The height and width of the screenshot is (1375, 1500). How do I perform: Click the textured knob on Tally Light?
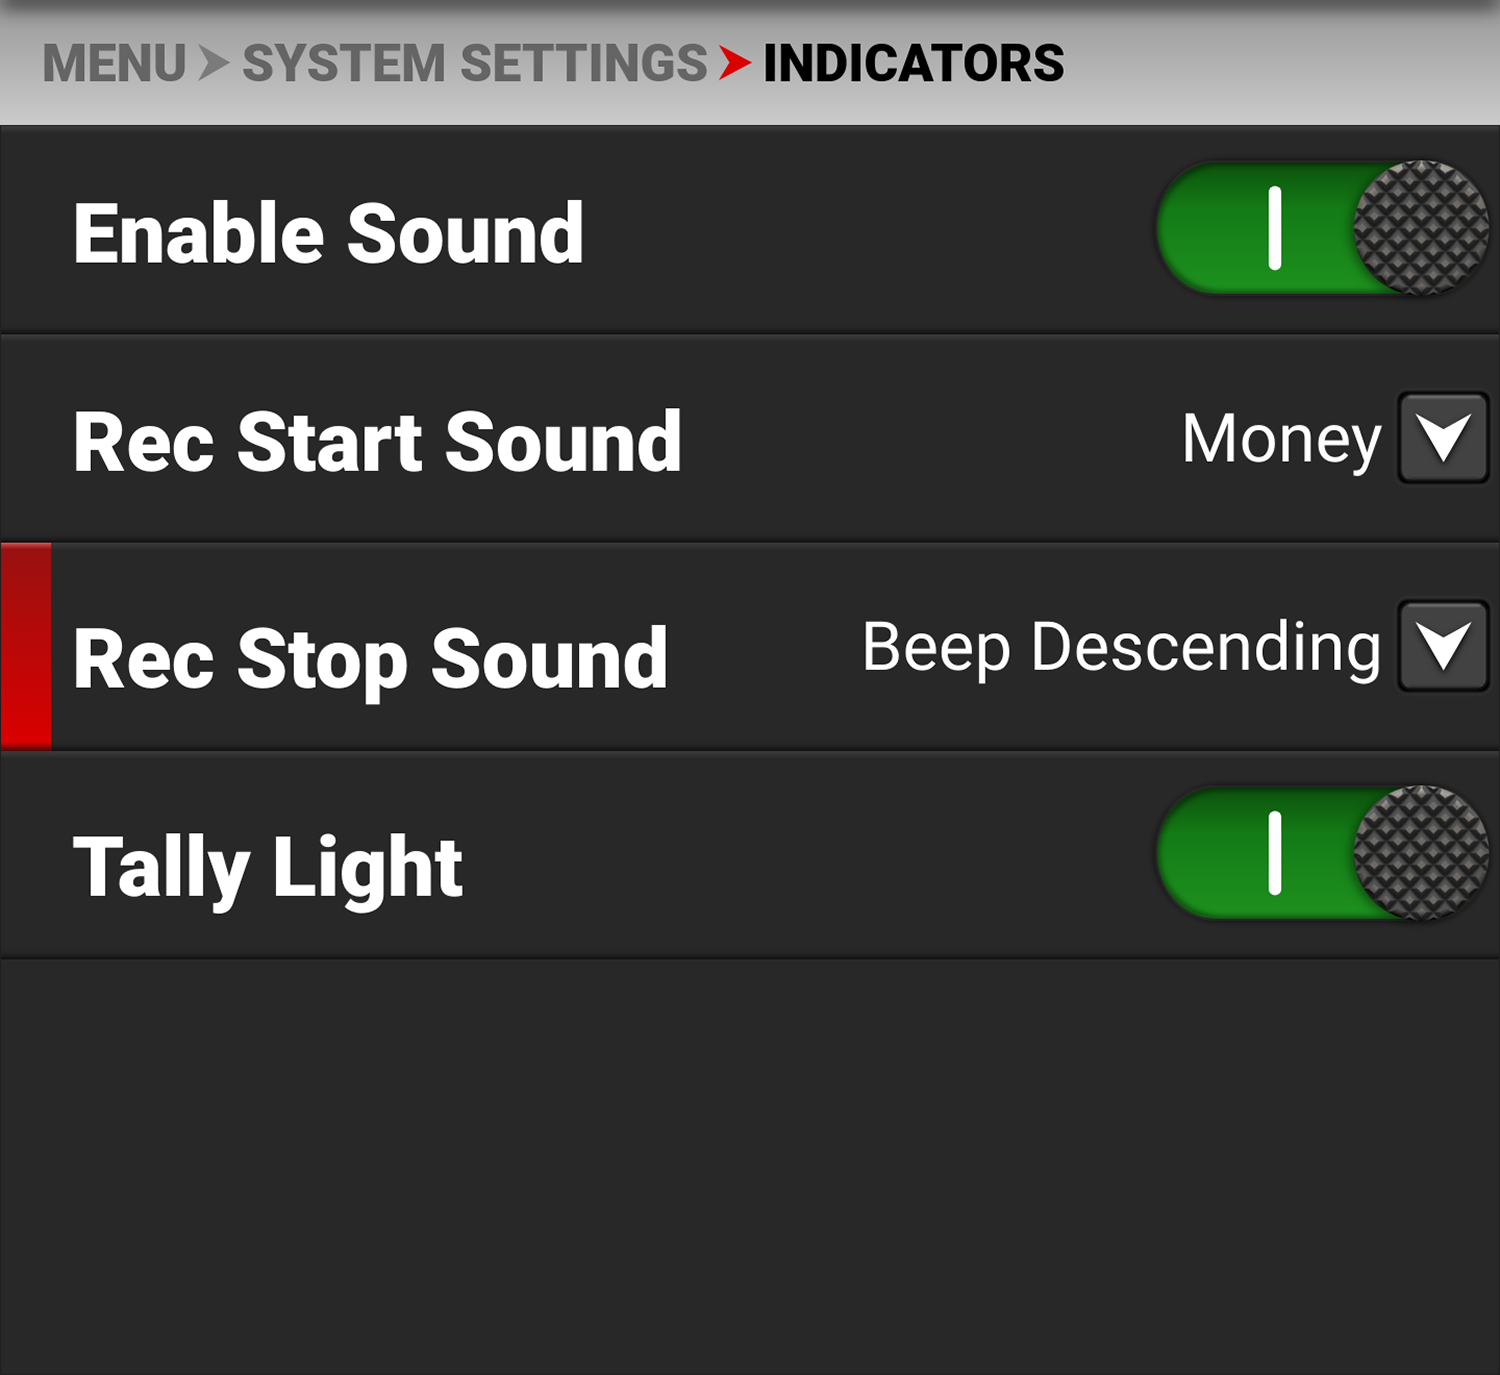click(1420, 853)
